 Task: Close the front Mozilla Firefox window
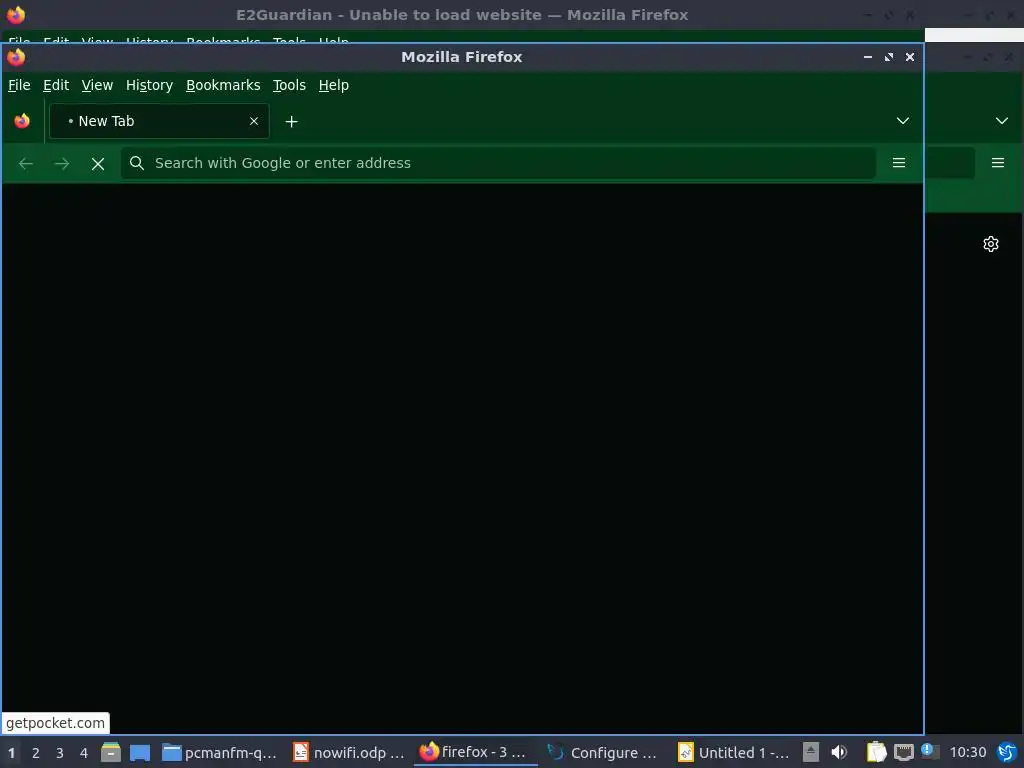910,57
